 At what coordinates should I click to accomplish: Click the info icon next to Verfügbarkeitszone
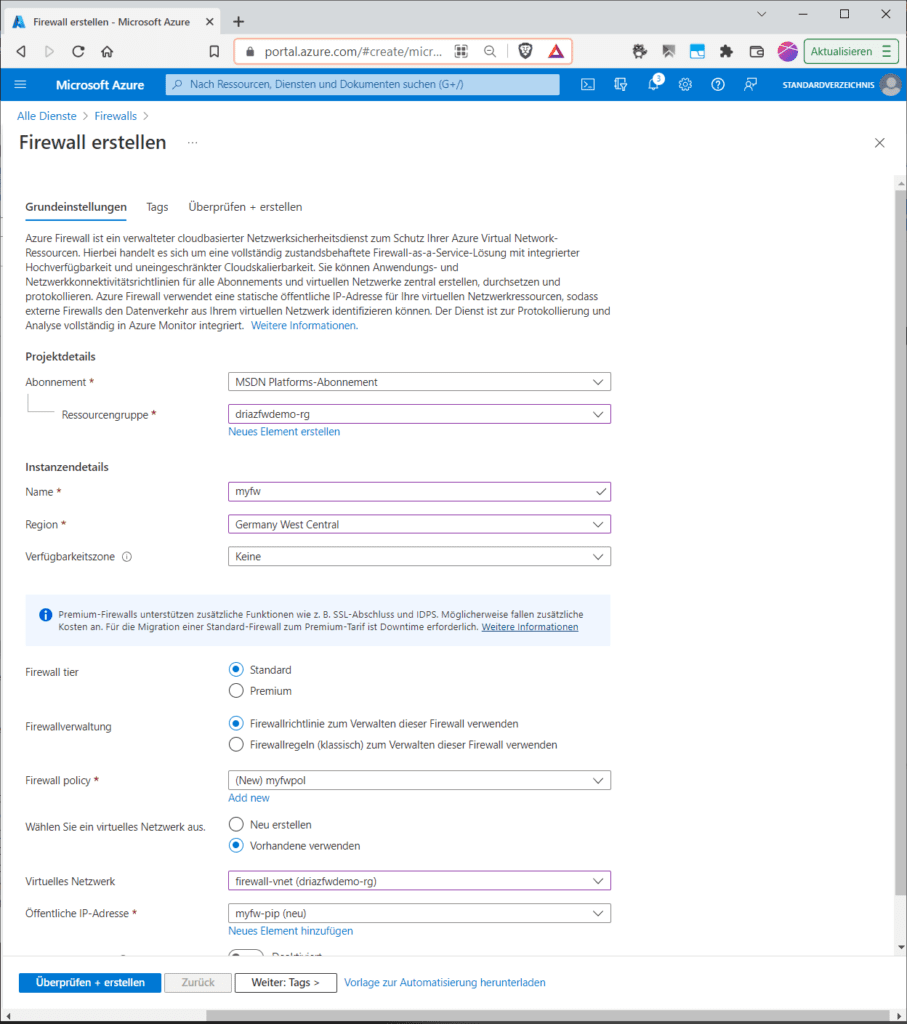127,556
